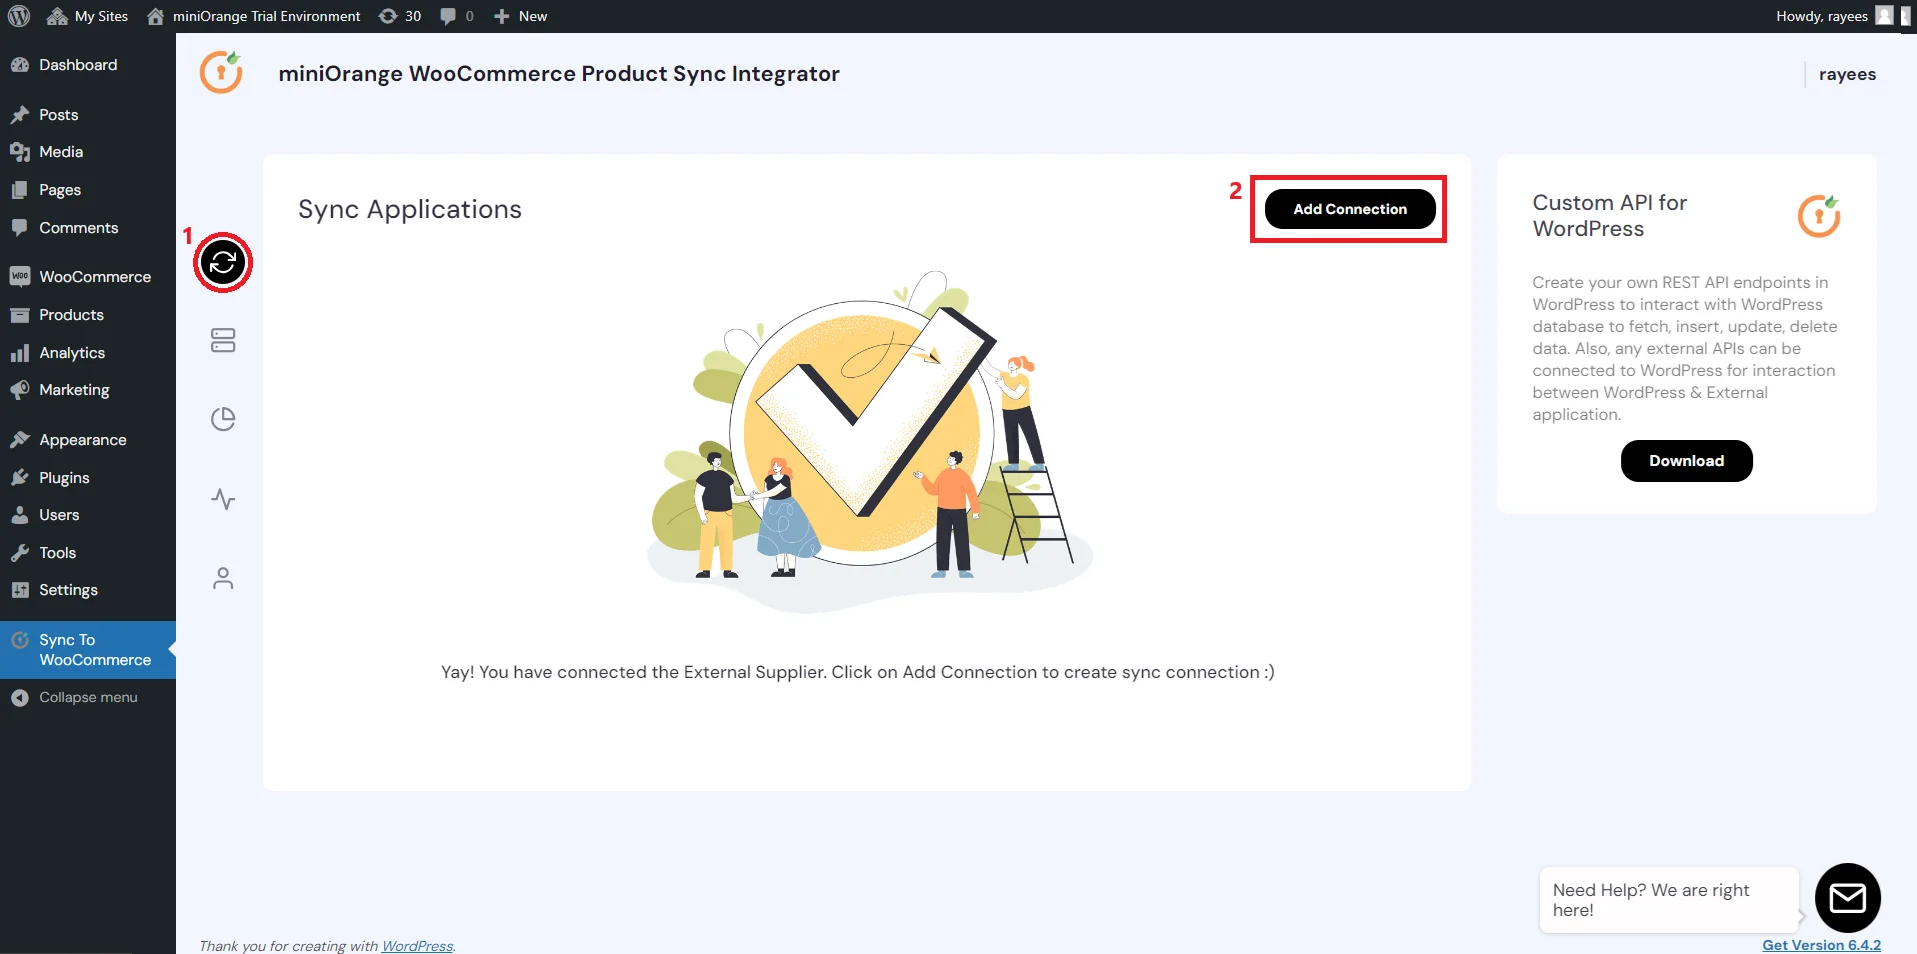Screen dimensions: 1917x954
Task: Open the mail help chat bubble icon
Action: pos(1847,897)
